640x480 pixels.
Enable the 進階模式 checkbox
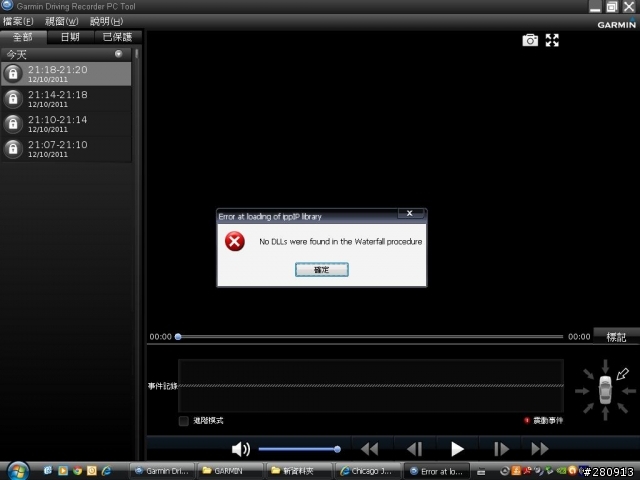coord(184,421)
